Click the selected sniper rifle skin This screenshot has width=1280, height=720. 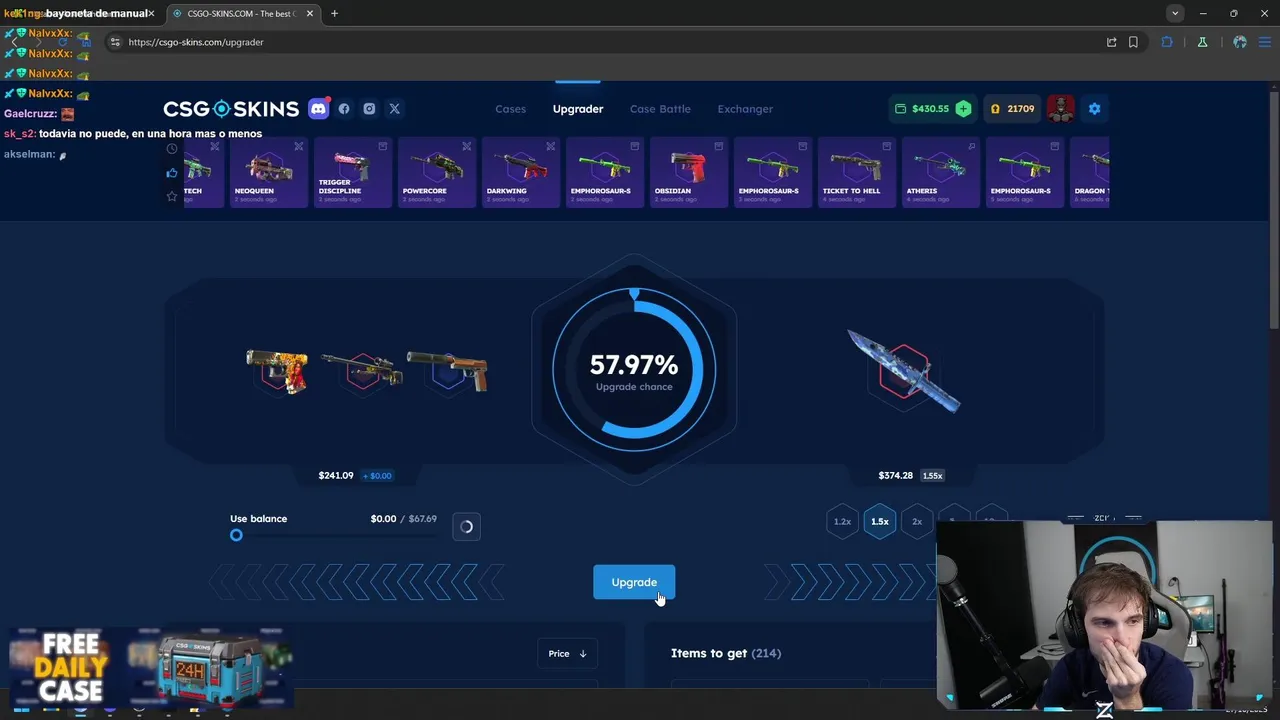pos(362,370)
